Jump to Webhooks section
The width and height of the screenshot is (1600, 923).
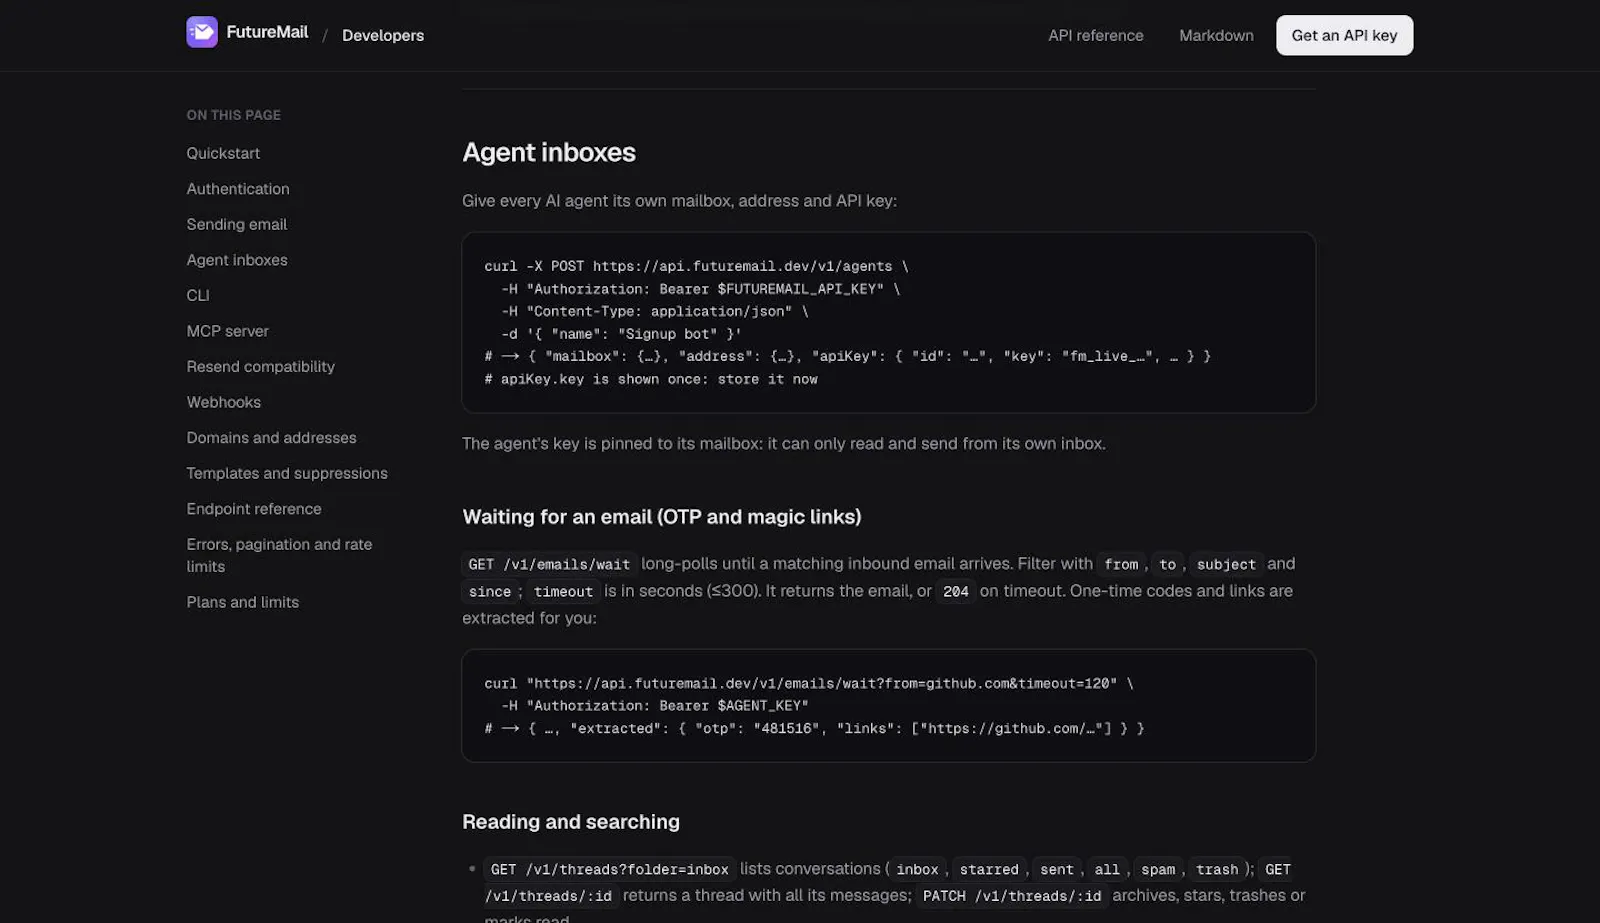click(224, 402)
